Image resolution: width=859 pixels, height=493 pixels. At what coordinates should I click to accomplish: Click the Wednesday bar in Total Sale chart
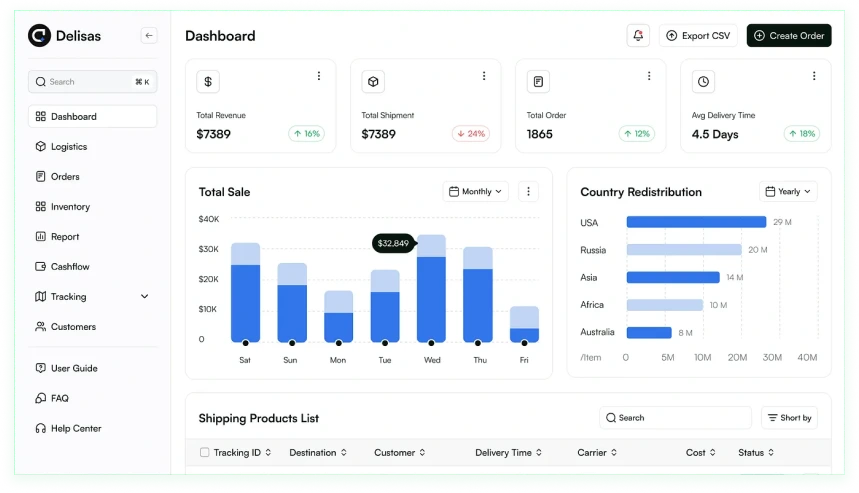[431, 298]
